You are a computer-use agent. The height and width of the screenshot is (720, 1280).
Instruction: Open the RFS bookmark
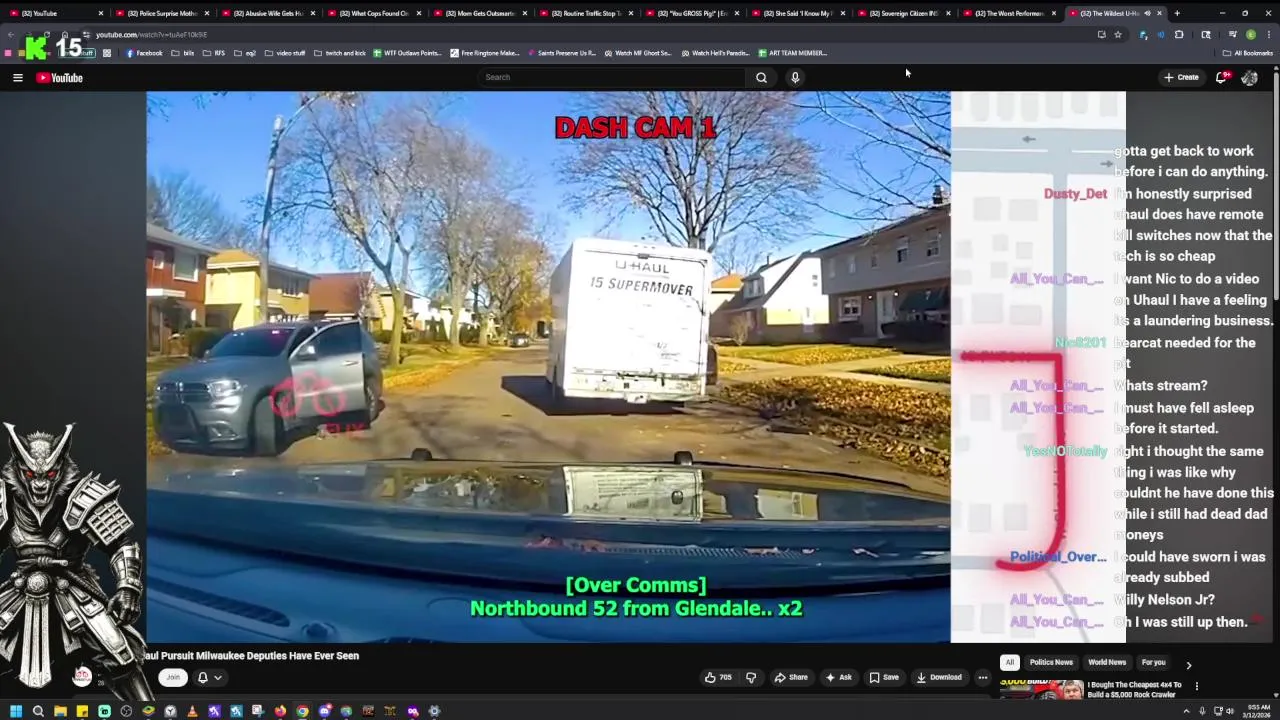(x=213, y=53)
